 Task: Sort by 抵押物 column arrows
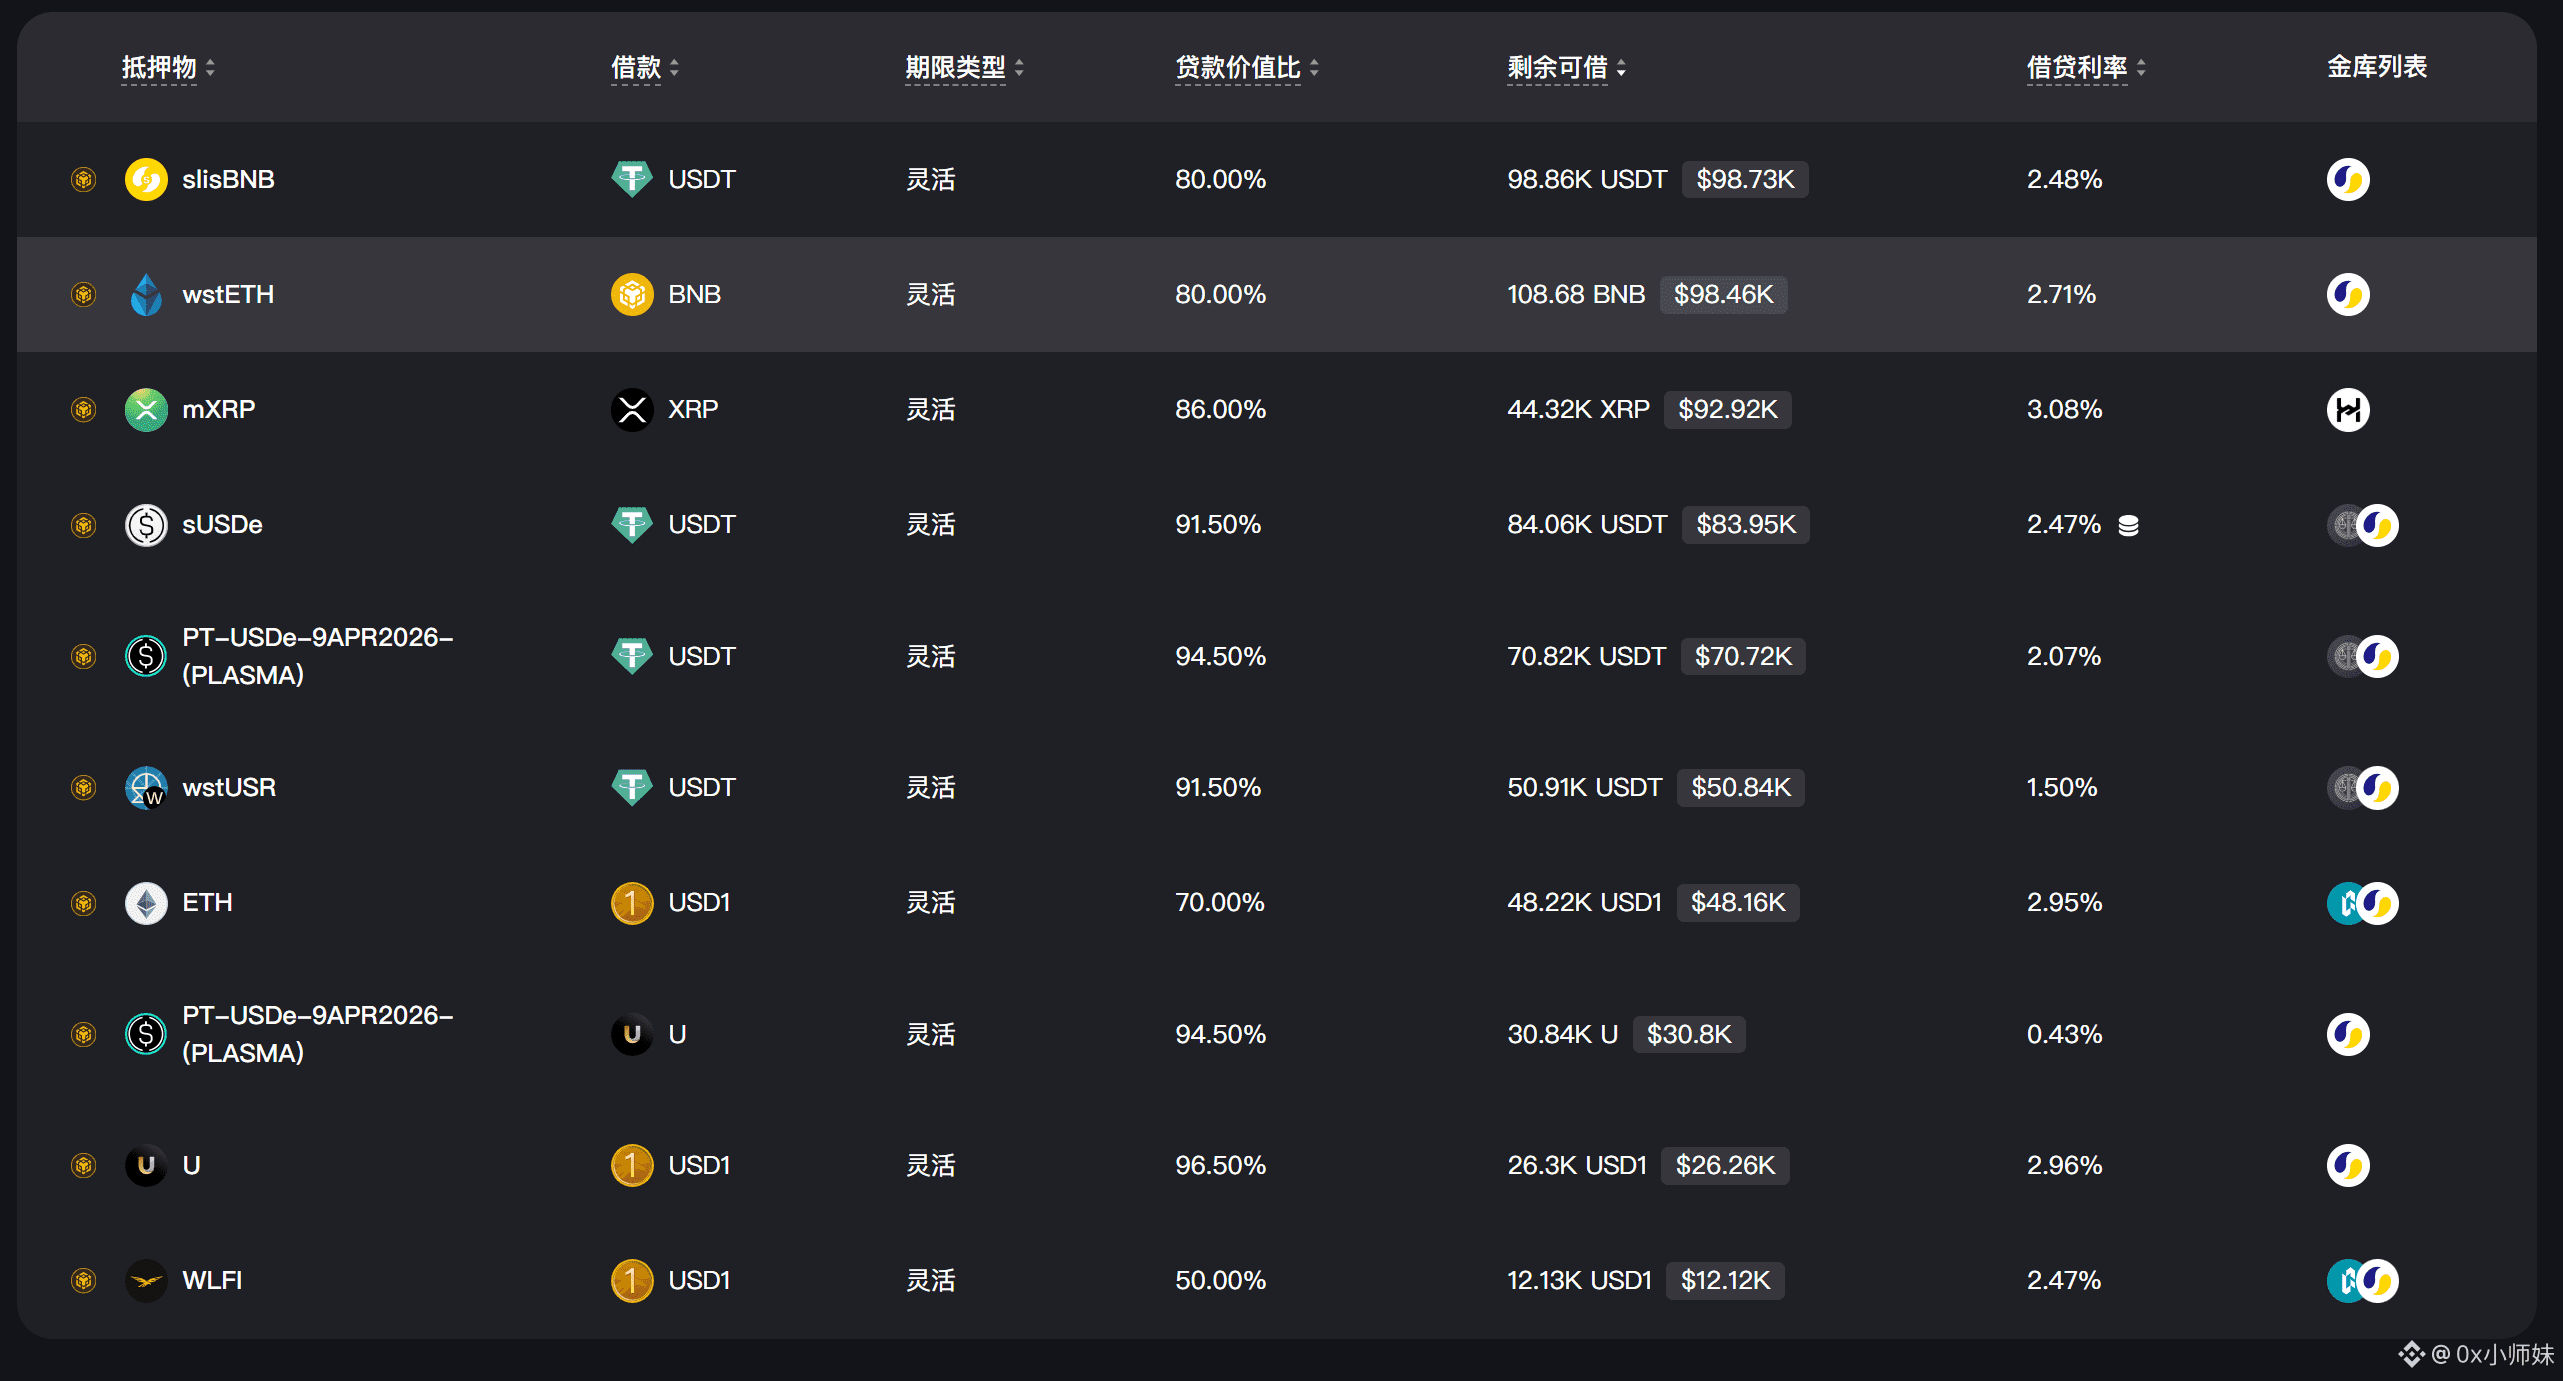coord(210,68)
